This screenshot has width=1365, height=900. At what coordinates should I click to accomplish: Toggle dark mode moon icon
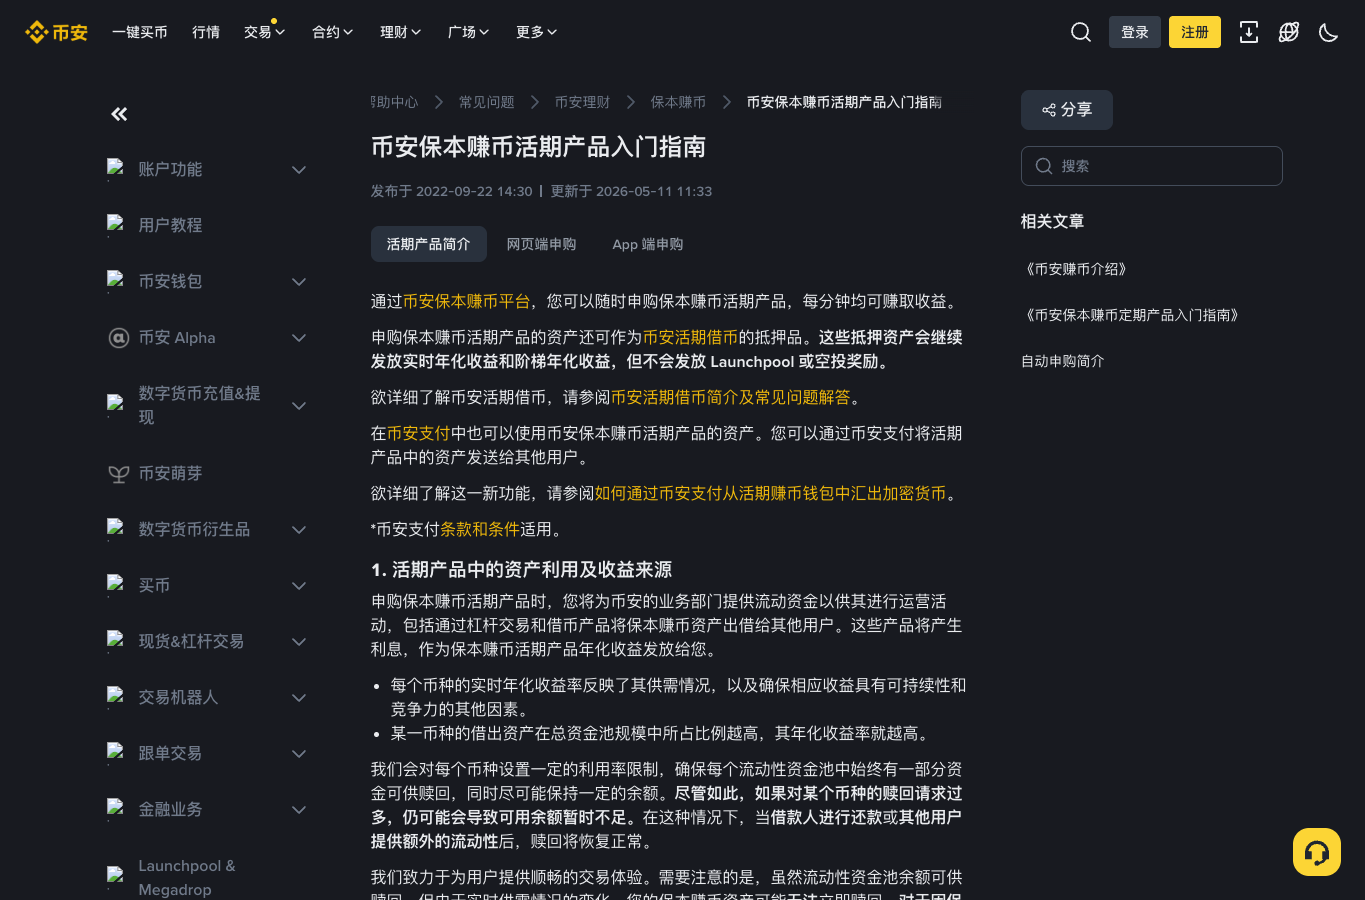[x=1329, y=32]
